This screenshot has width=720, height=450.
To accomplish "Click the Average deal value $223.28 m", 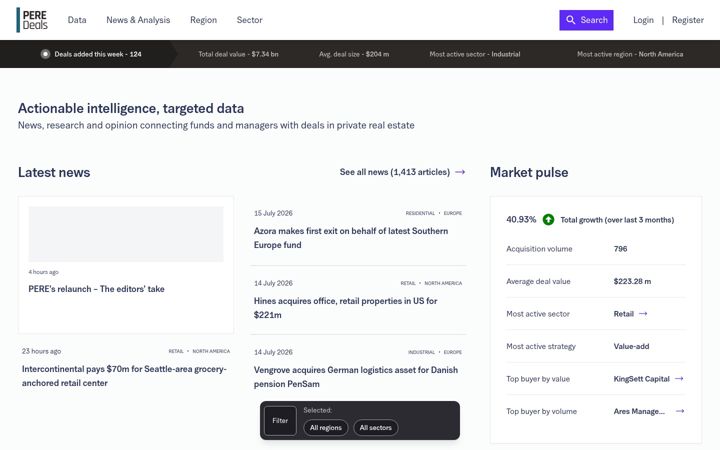I will 632,281.
